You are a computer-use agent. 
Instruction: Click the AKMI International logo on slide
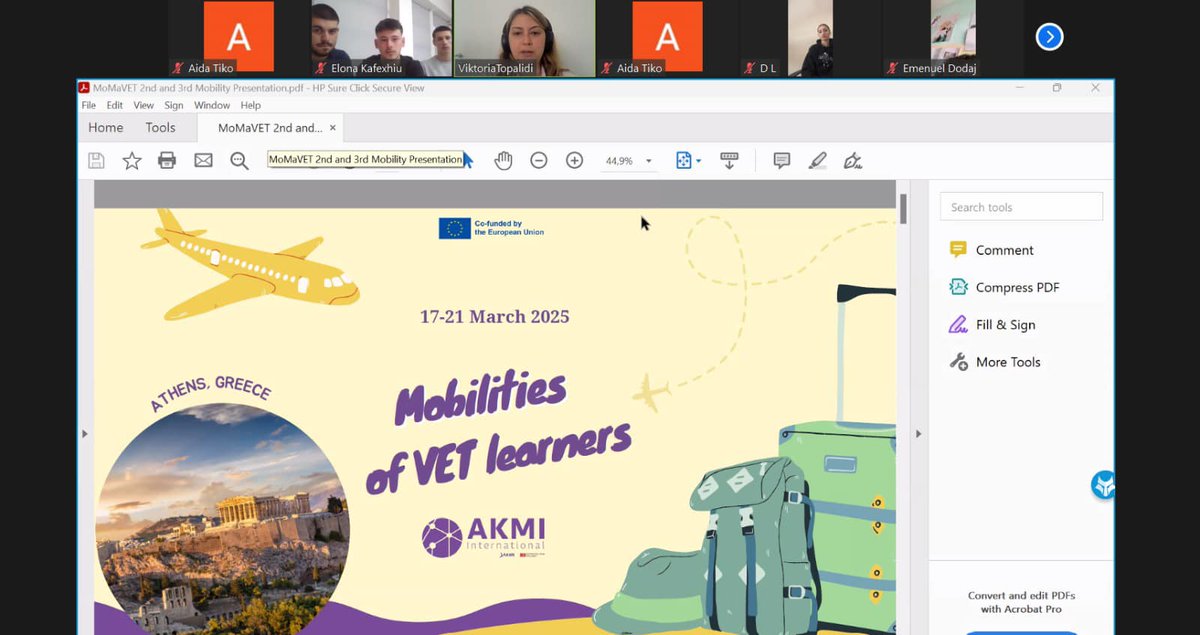pos(484,538)
